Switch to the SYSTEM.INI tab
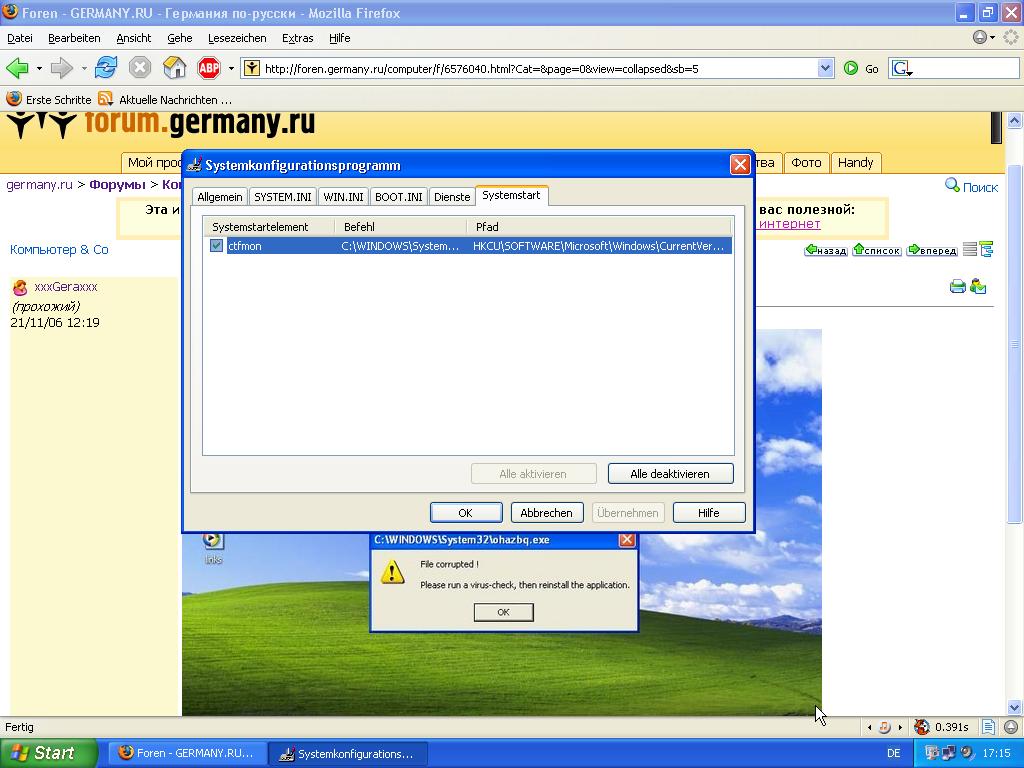The image size is (1024, 768). point(283,197)
